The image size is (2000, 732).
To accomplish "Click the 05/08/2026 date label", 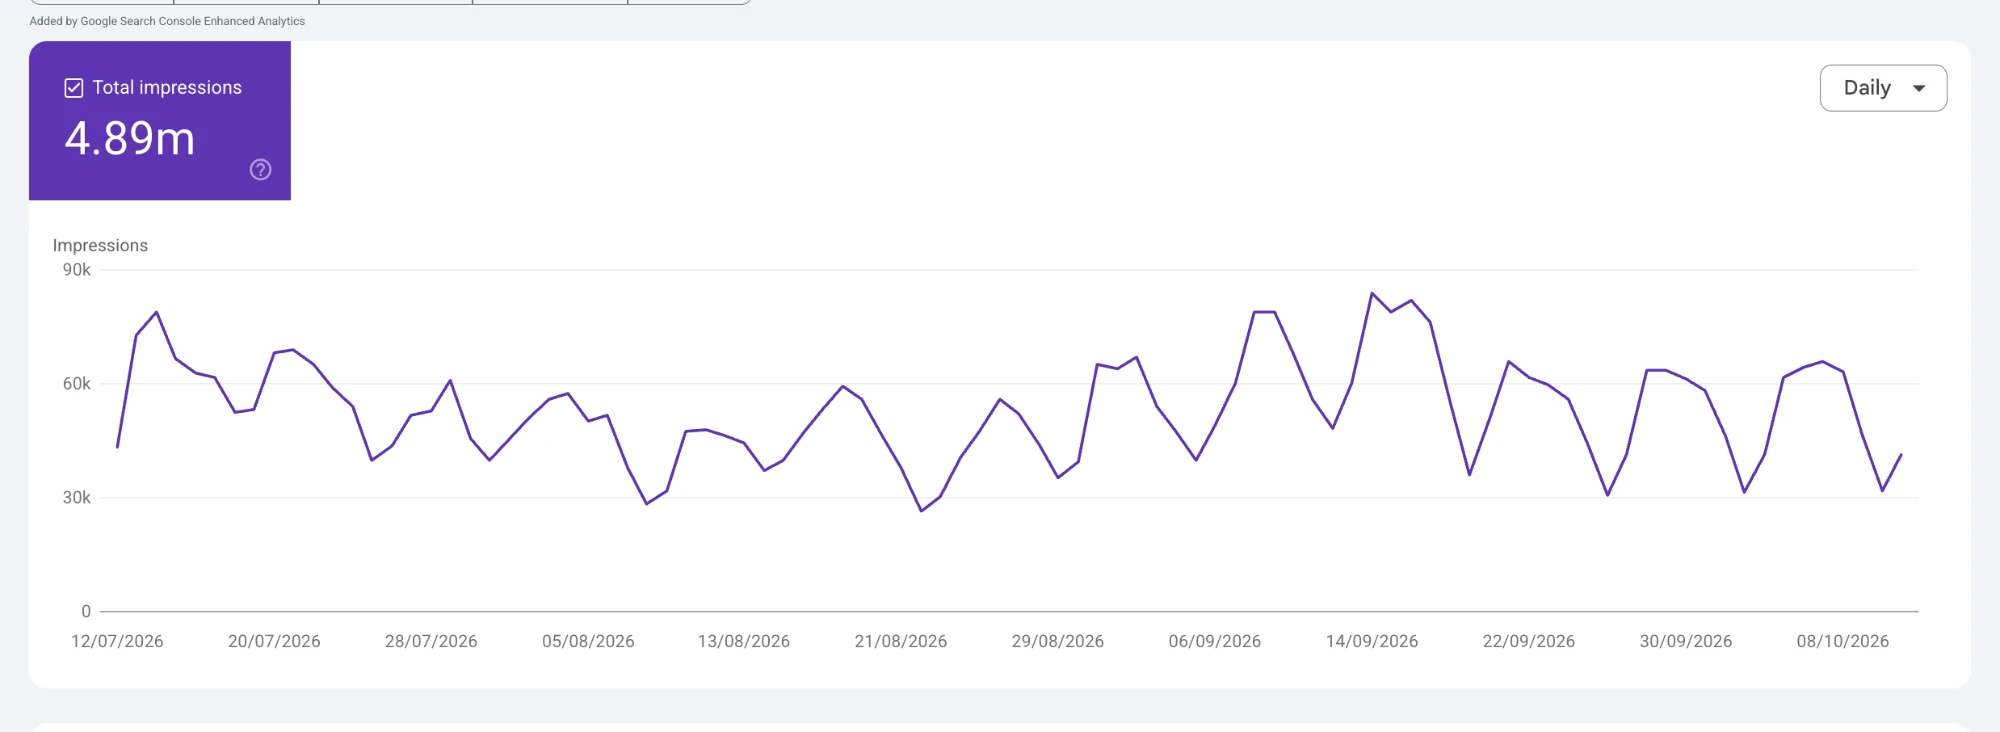I will [588, 641].
